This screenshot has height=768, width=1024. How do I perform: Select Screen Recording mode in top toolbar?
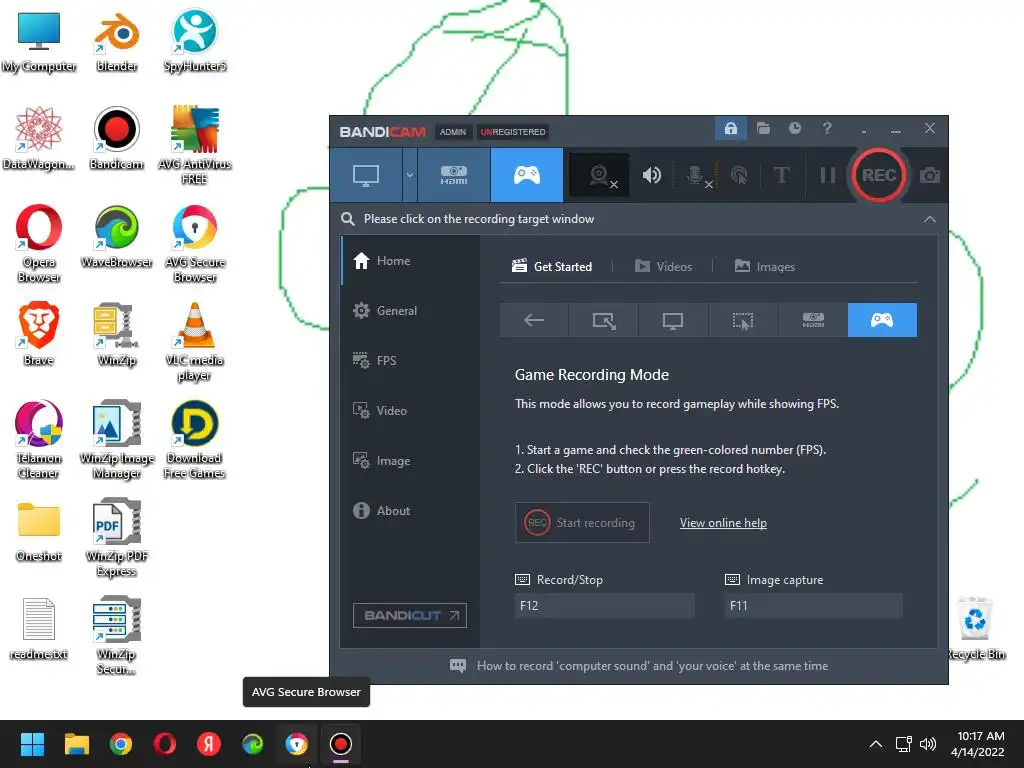(366, 175)
